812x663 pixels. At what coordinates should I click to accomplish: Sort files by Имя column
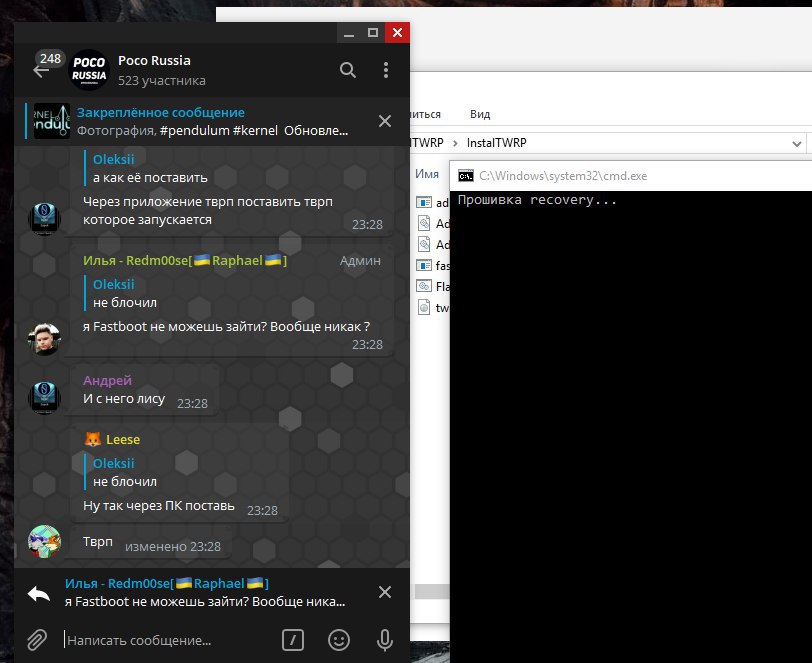(427, 174)
